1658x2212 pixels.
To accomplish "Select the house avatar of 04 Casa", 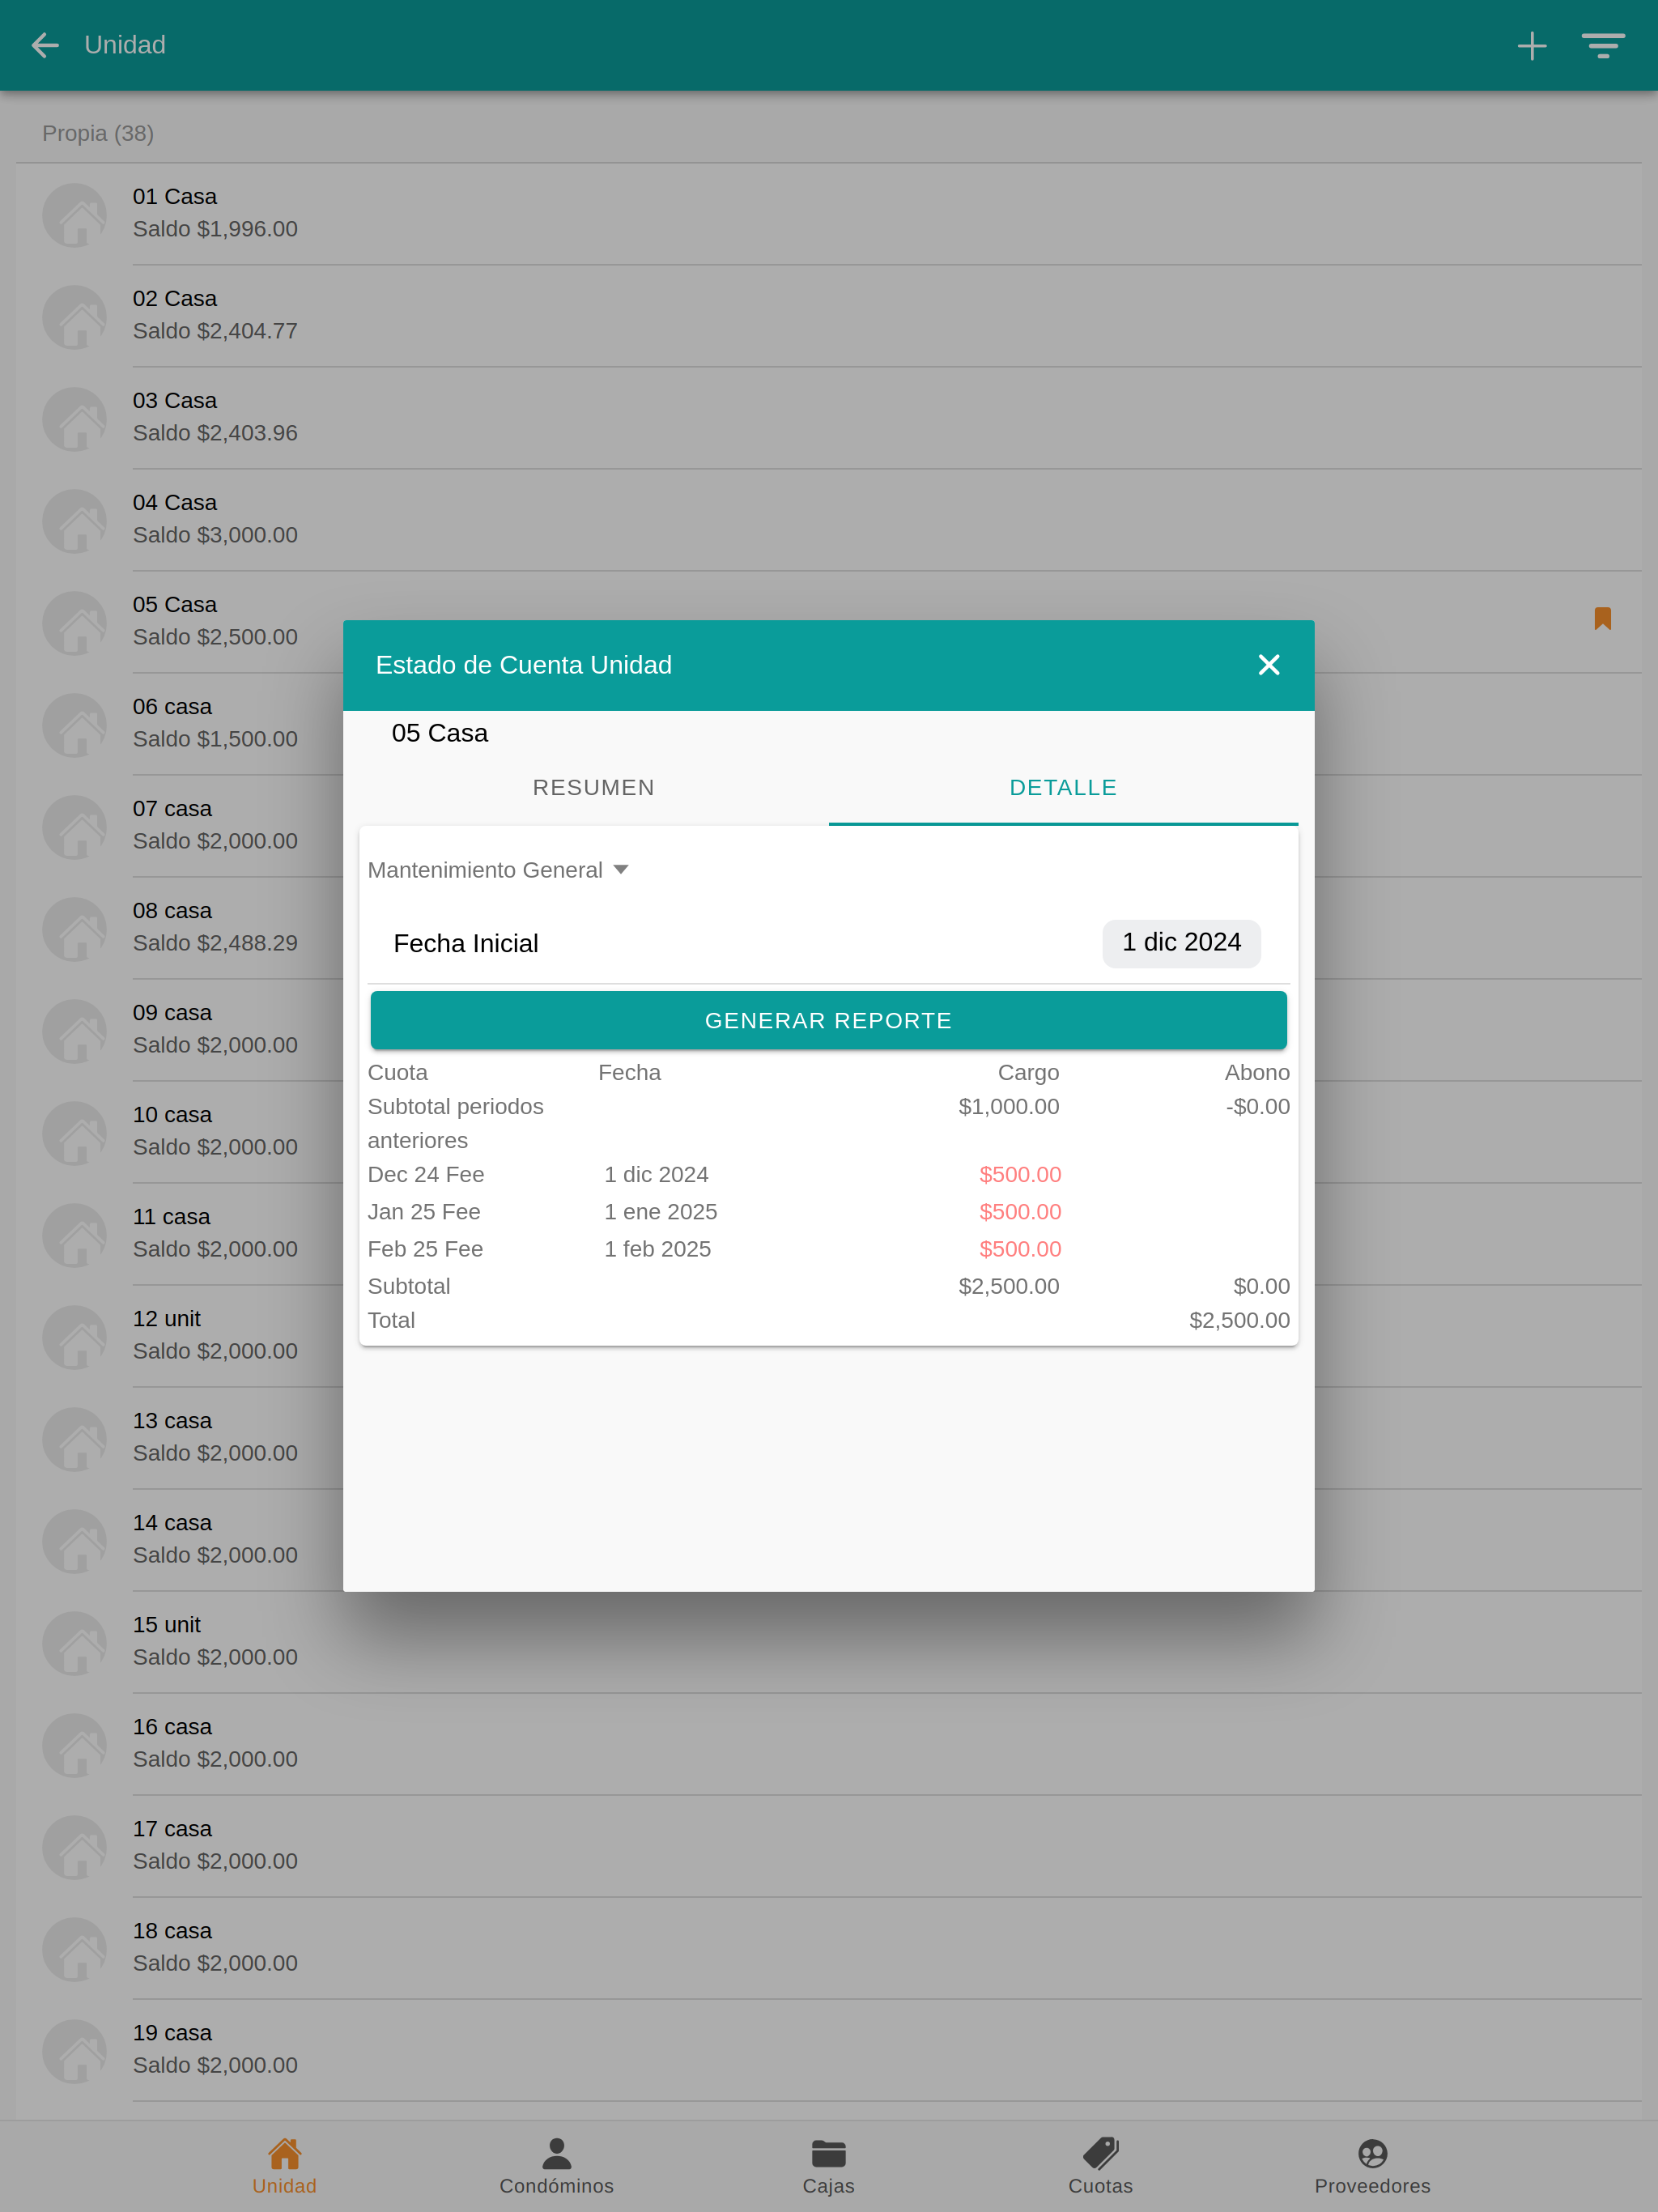I will [x=75, y=520].
